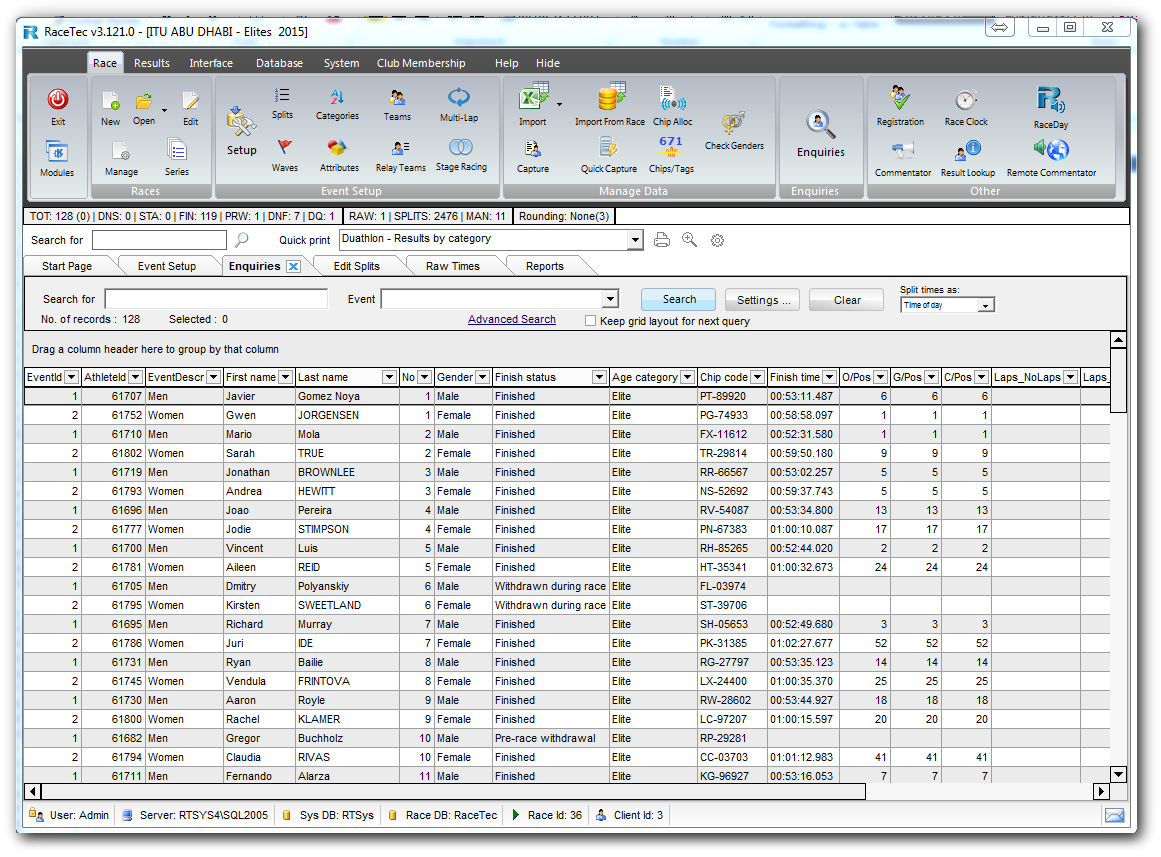
Task: Open the Database menu tab
Action: tap(279, 63)
